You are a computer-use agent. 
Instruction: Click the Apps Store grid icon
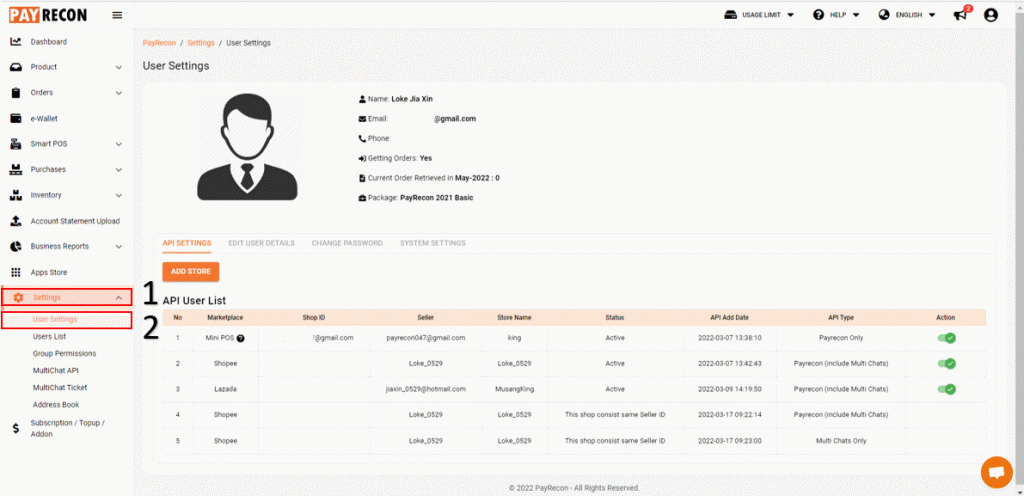point(16,272)
